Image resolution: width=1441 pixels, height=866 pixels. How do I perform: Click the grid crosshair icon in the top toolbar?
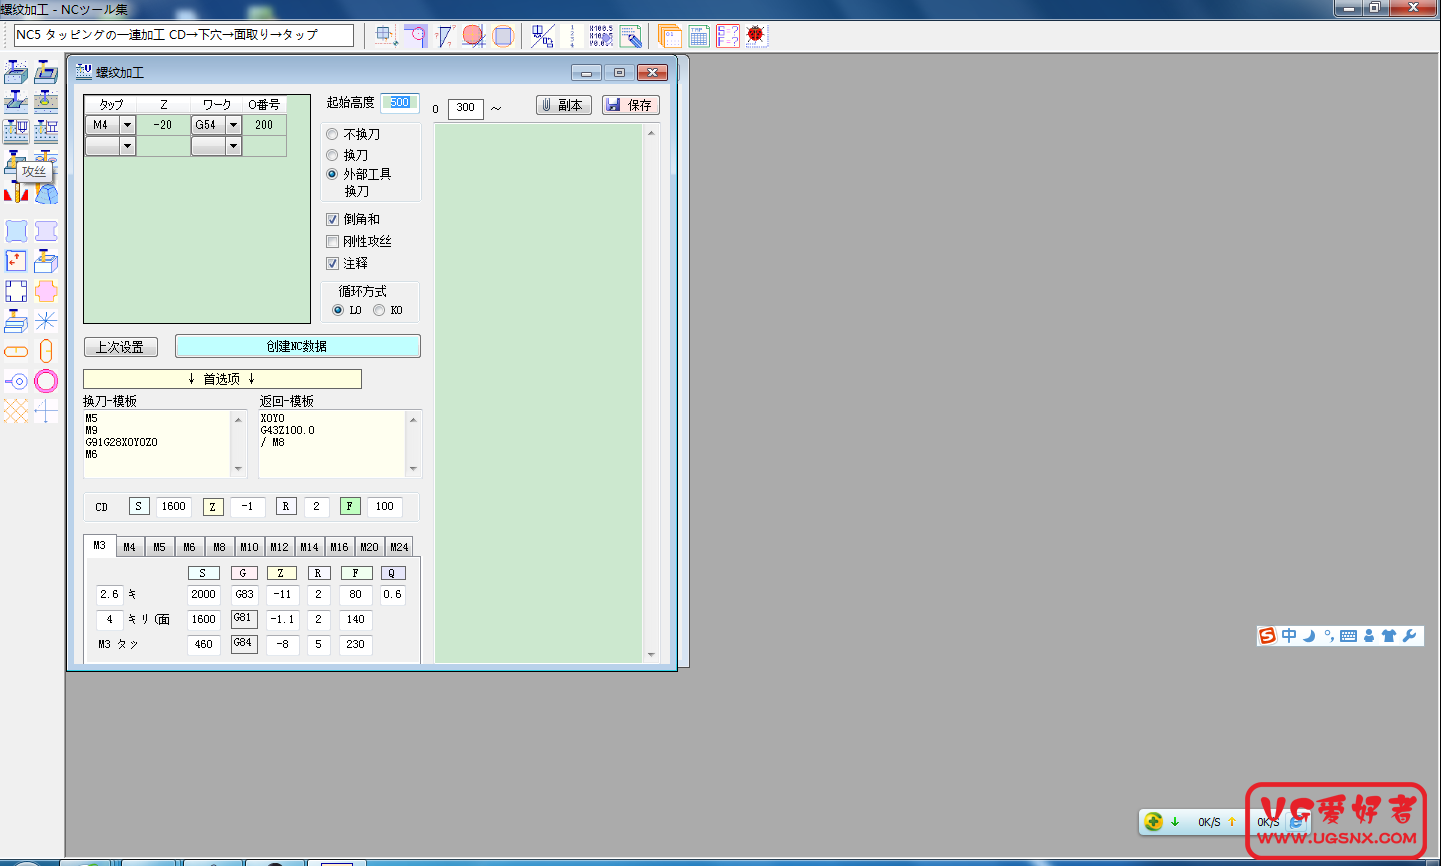(x=386, y=36)
